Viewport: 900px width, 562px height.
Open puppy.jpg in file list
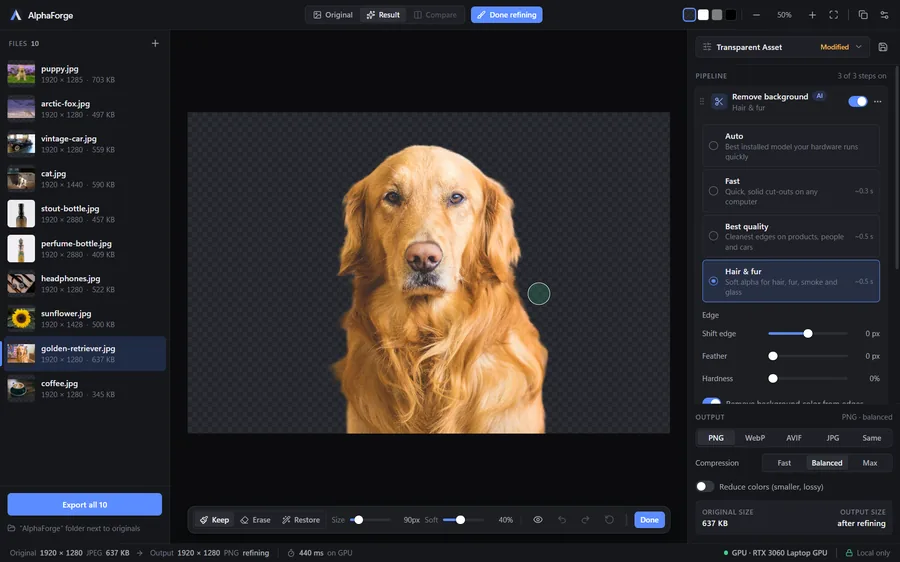coord(85,74)
